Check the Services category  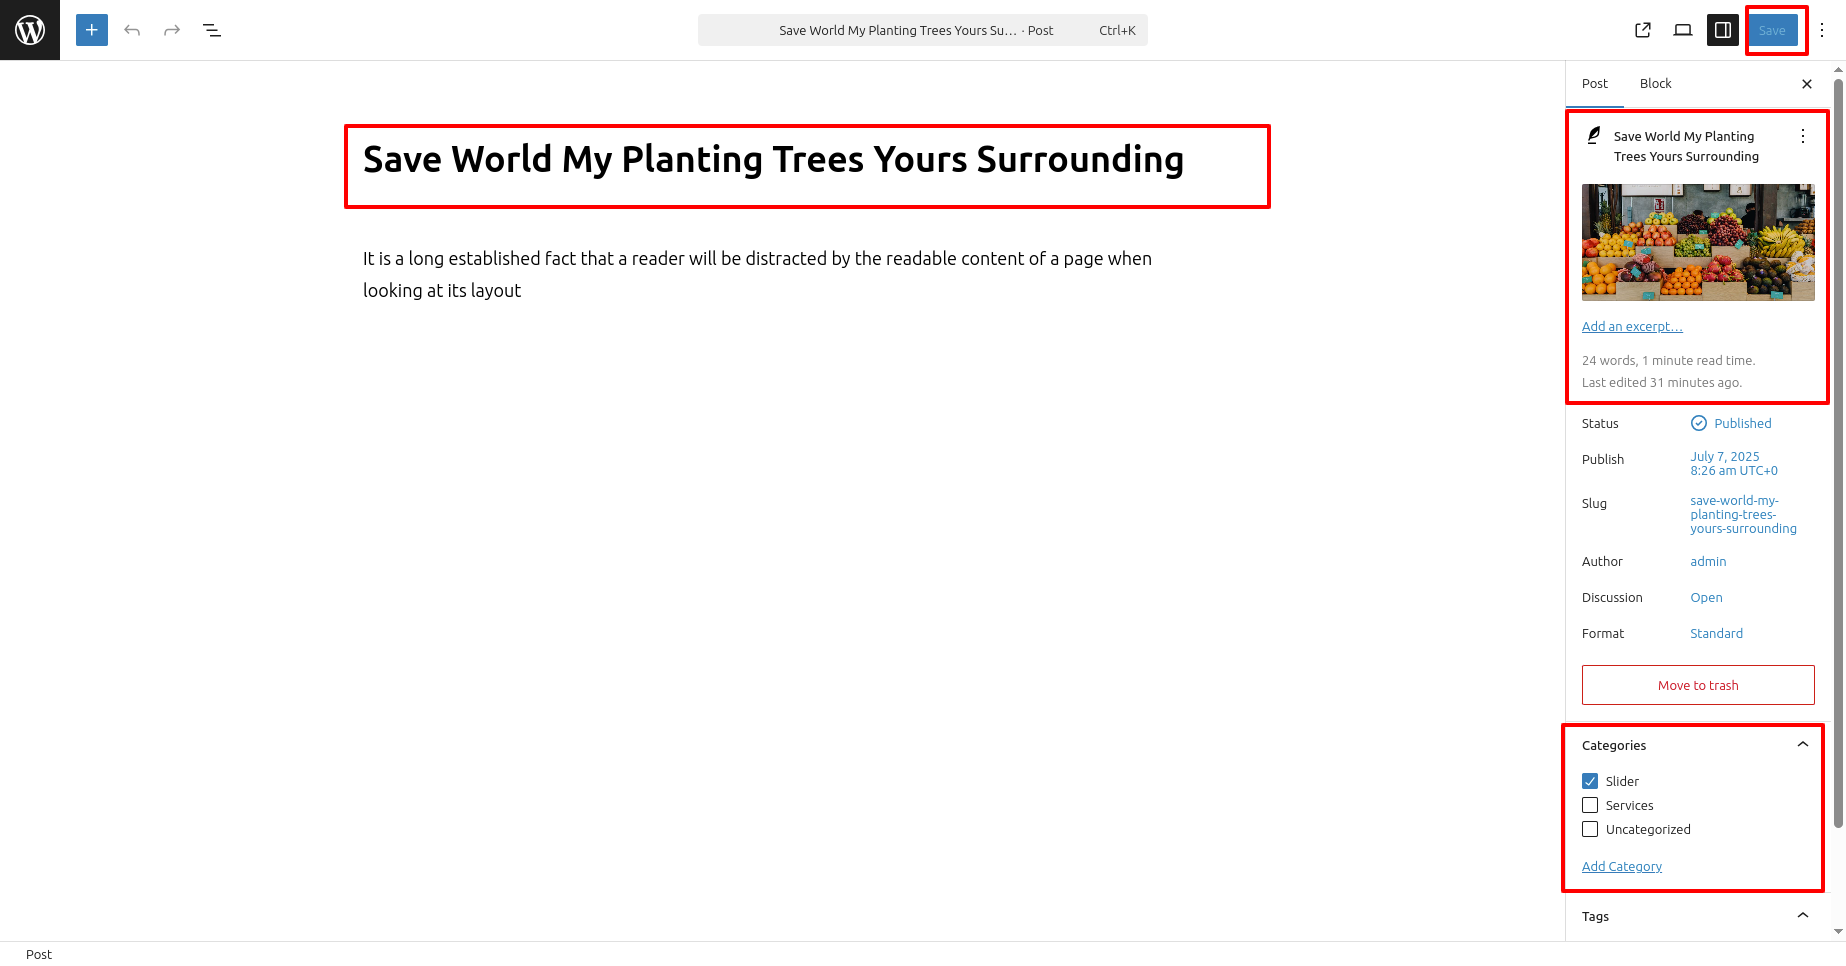click(1590, 805)
